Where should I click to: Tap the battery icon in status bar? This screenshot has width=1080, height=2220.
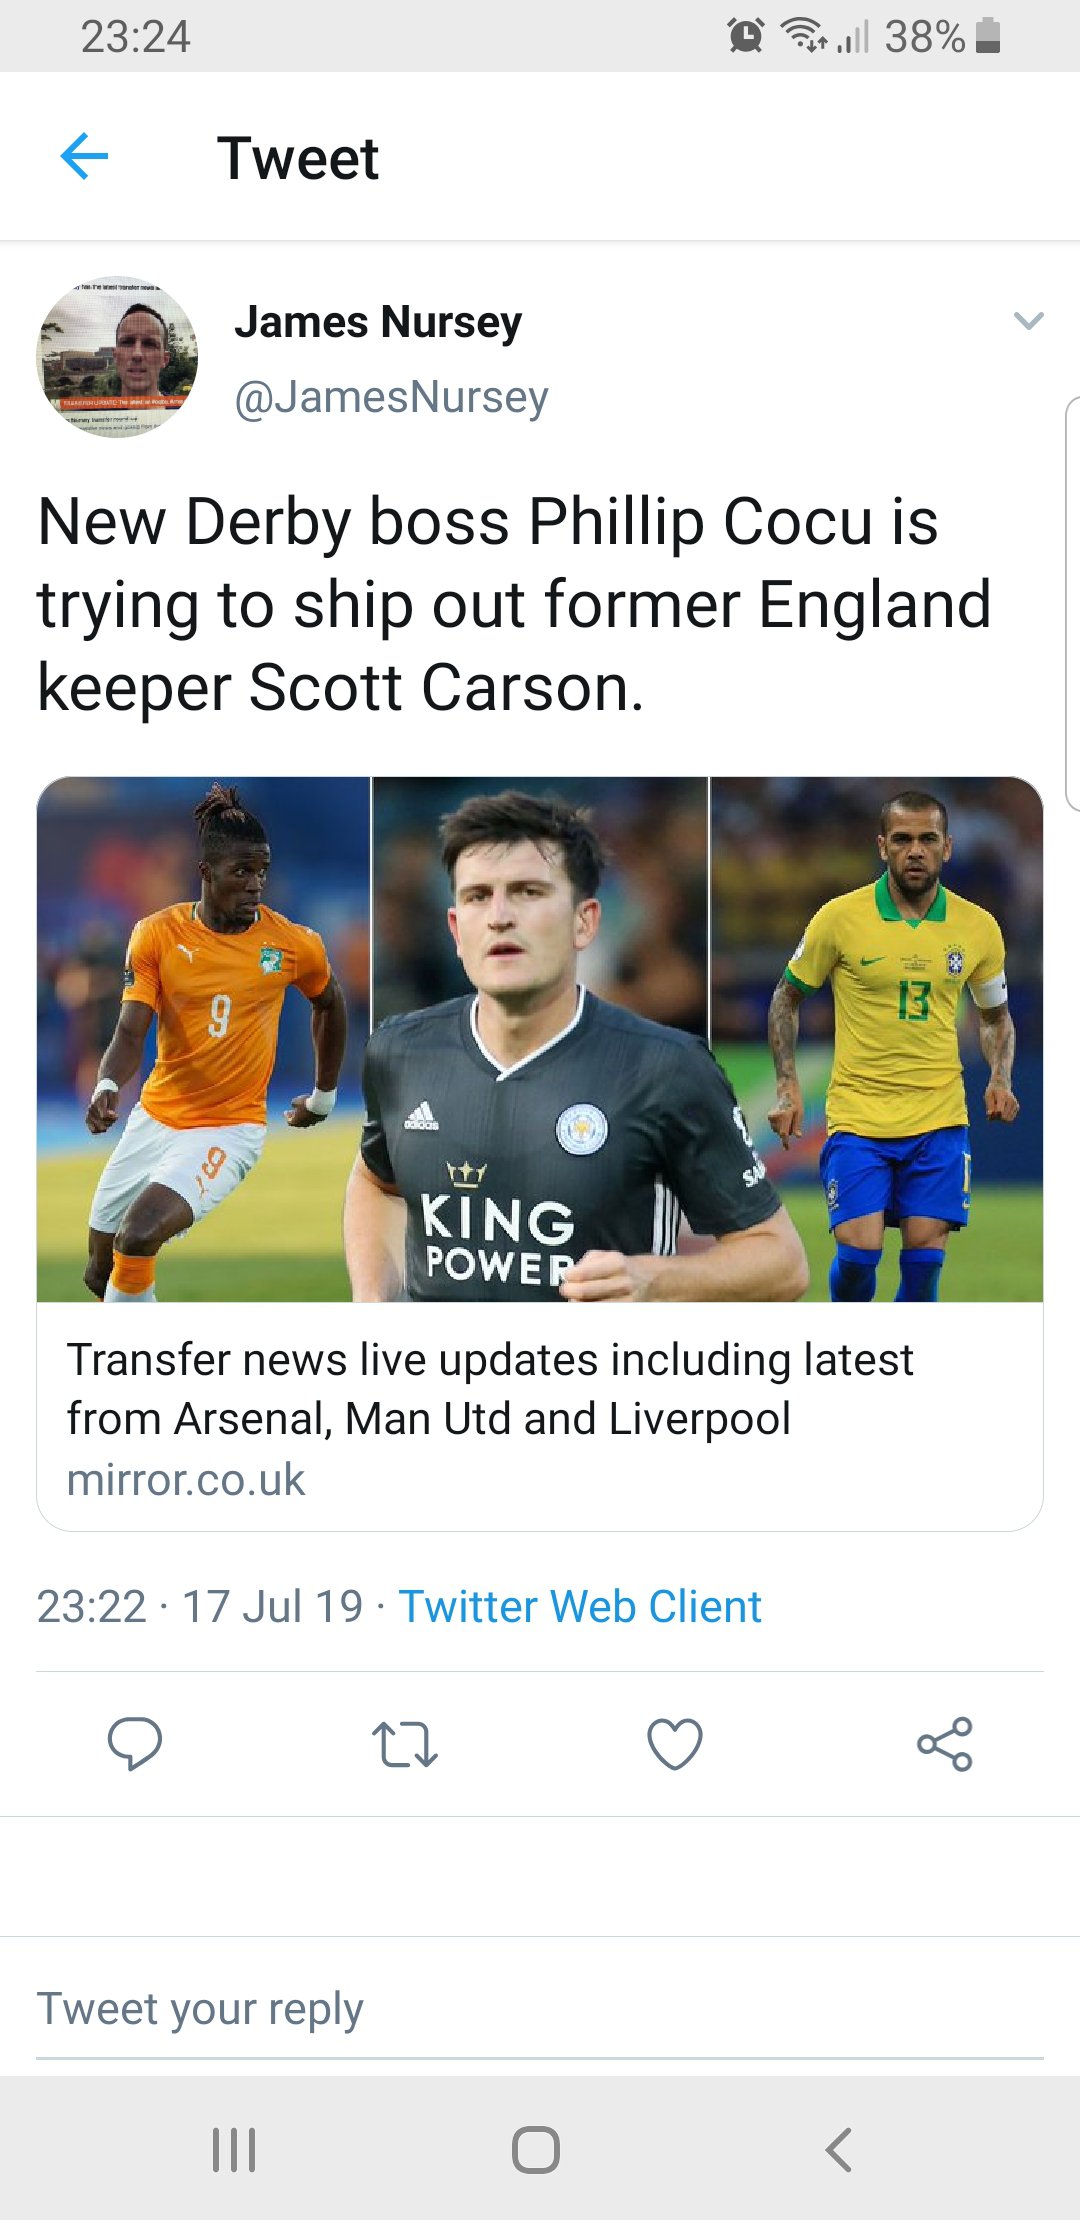tap(987, 36)
